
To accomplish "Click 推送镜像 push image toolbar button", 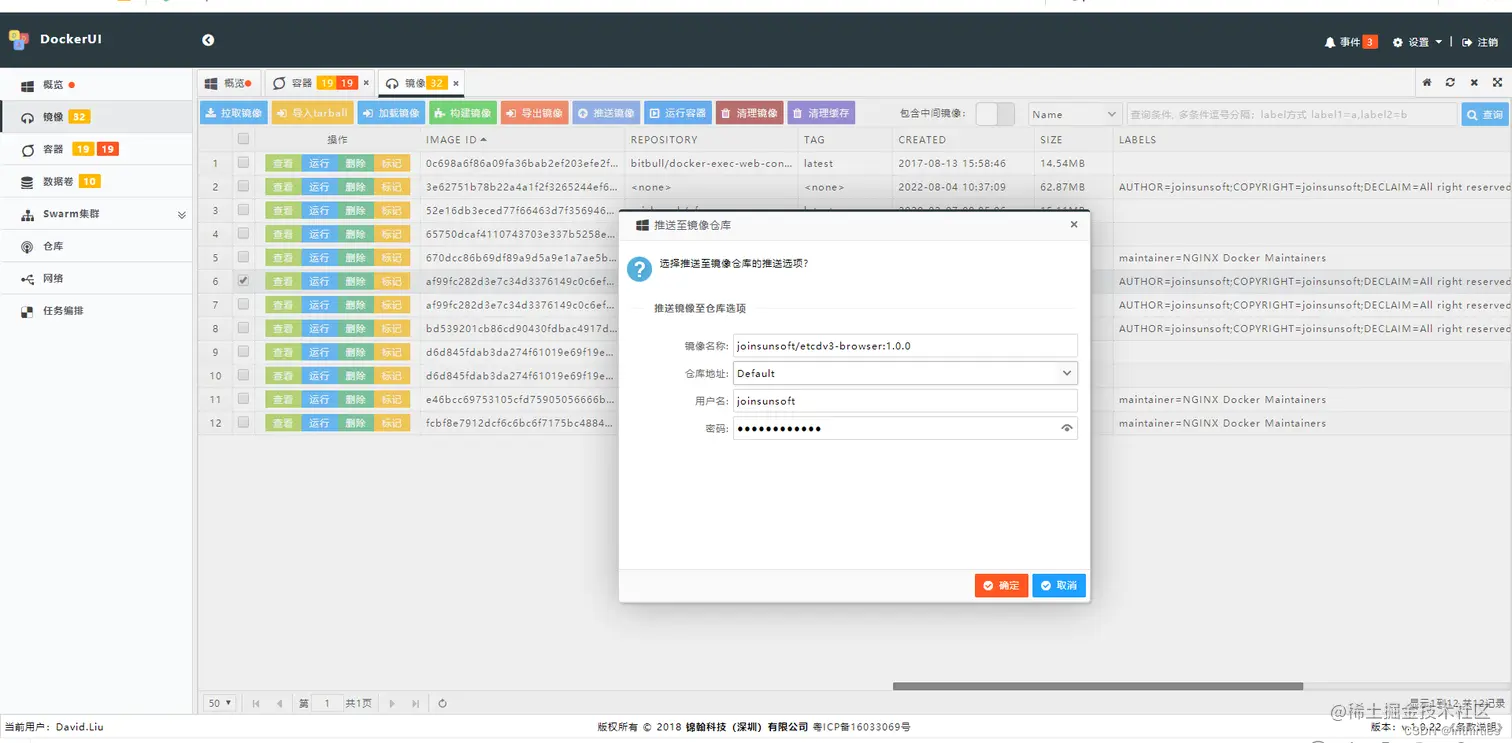I will pyautogui.click(x=606, y=113).
